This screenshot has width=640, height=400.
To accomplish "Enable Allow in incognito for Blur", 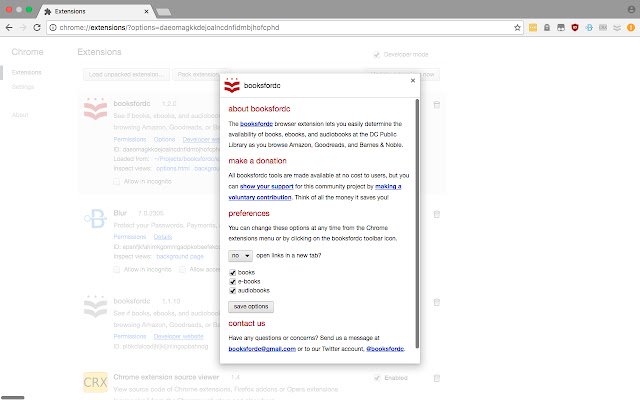I will click(x=117, y=269).
